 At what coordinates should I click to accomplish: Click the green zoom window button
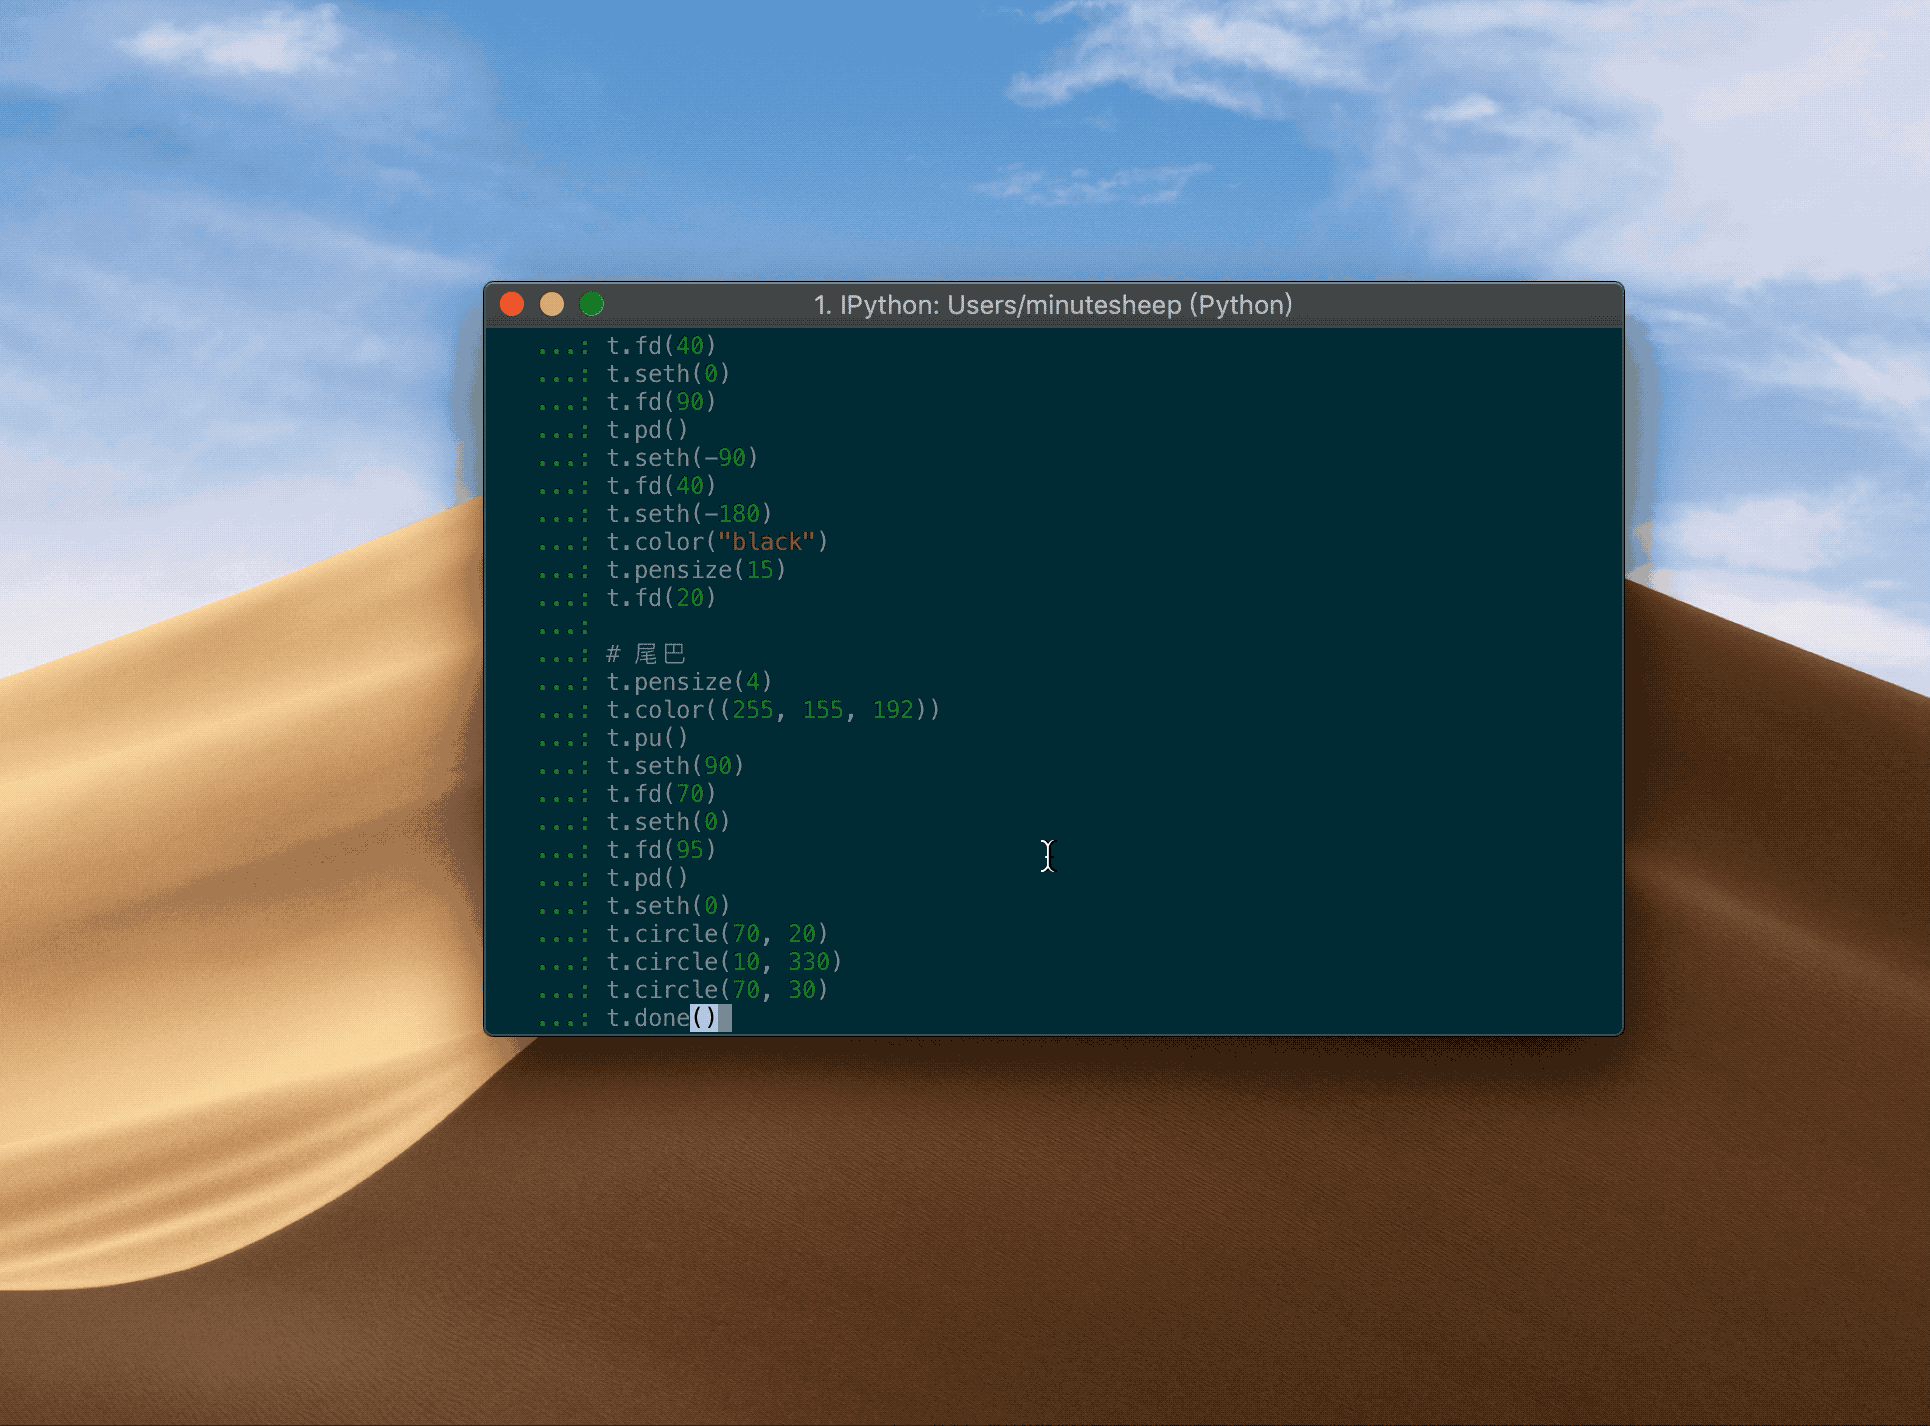point(592,304)
